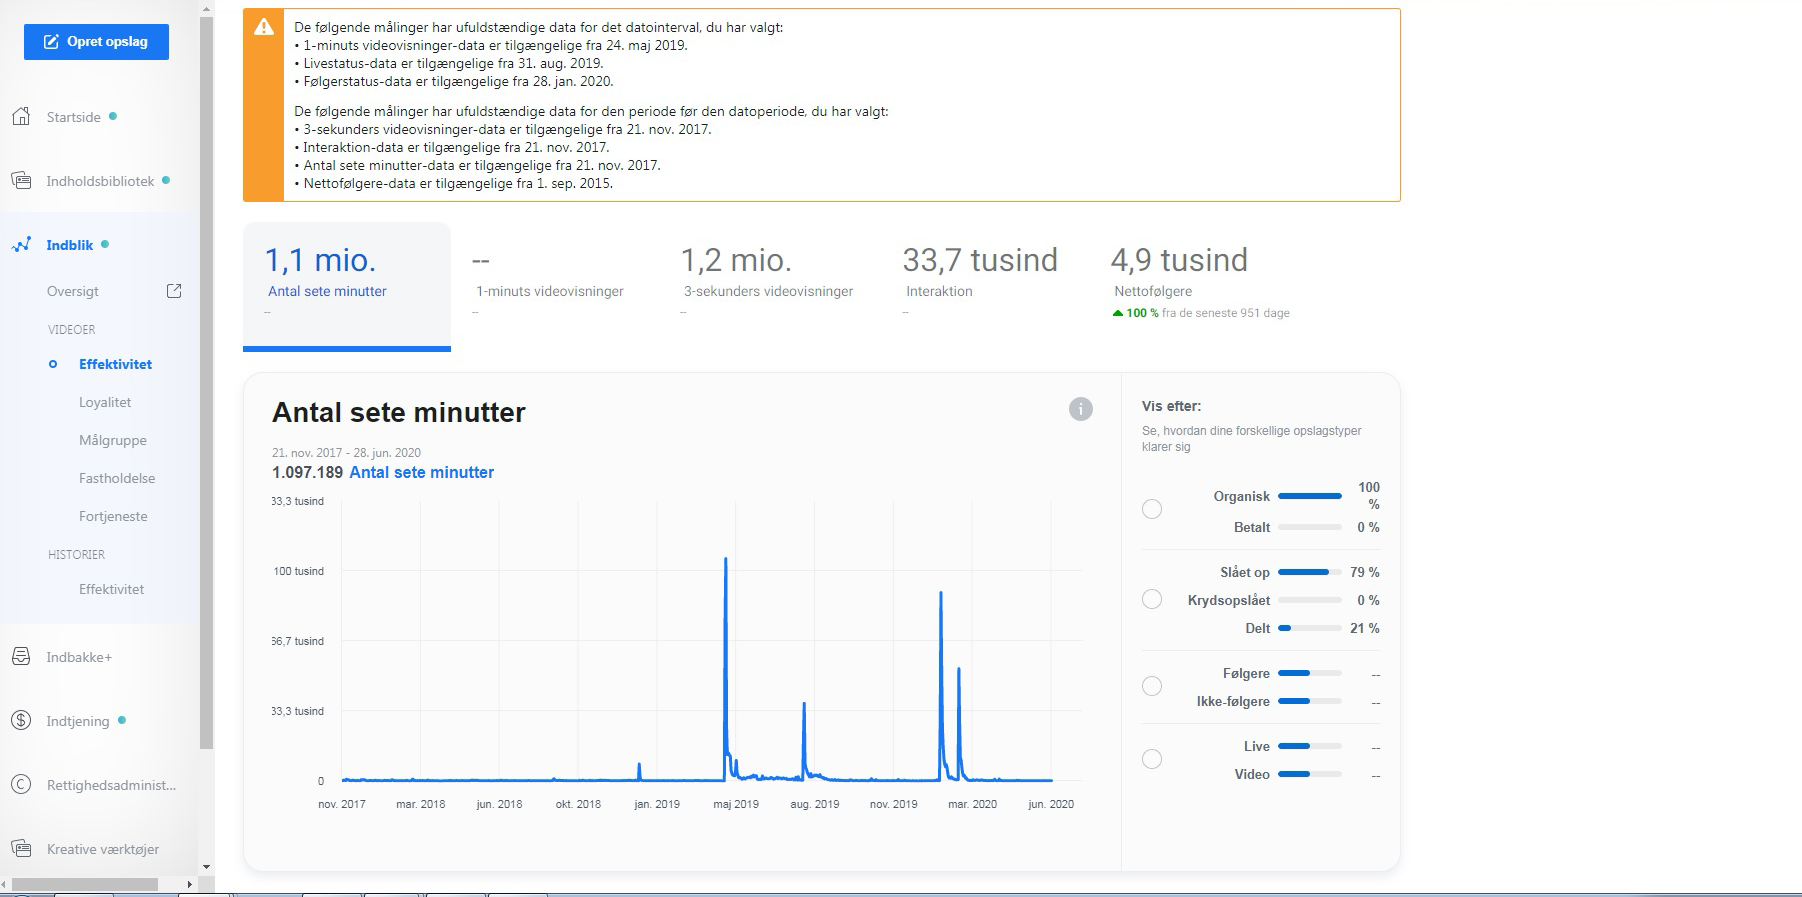Click the Rettighedsadministration copyright icon
Viewport: 1802px width, 897px height.
(21, 785)
